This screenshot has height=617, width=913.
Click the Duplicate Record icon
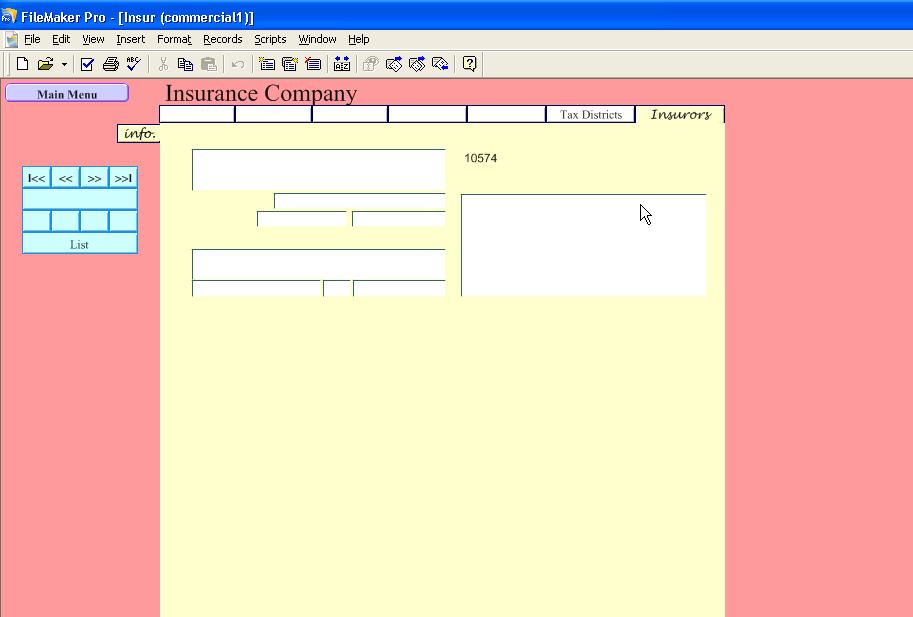coord(290,64)
